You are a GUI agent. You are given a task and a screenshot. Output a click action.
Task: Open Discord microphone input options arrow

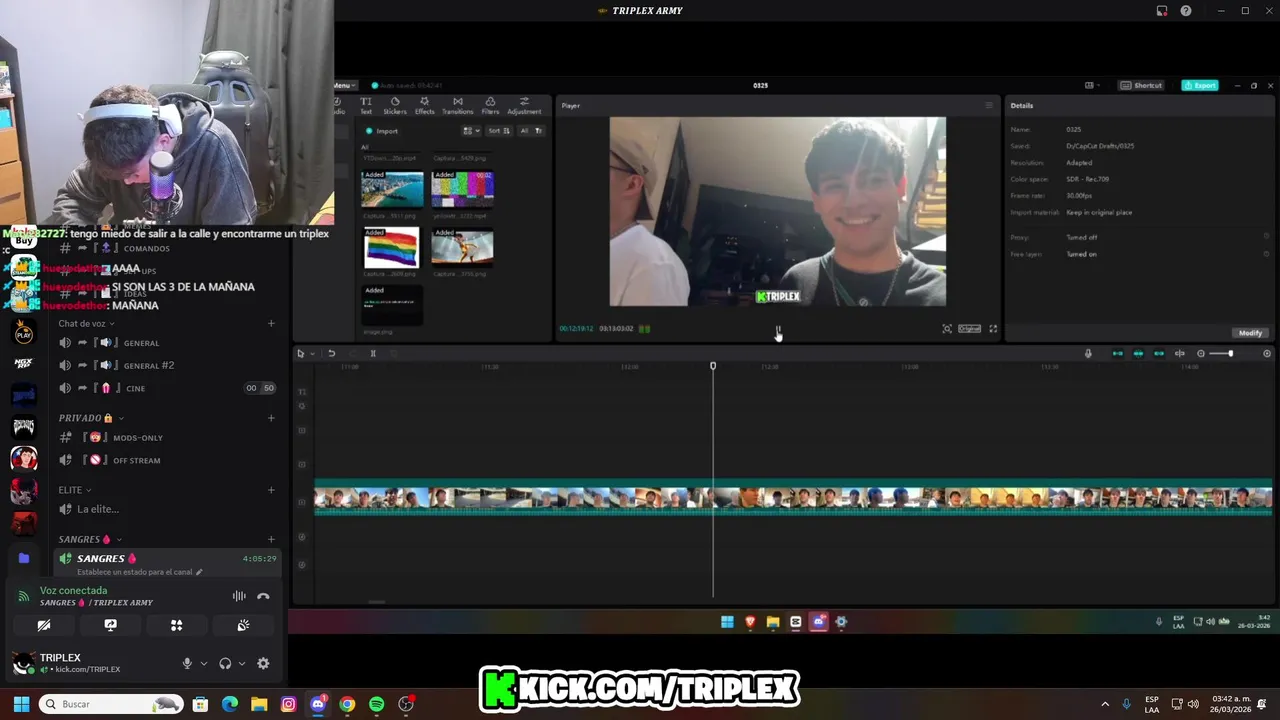coord(204,663)
